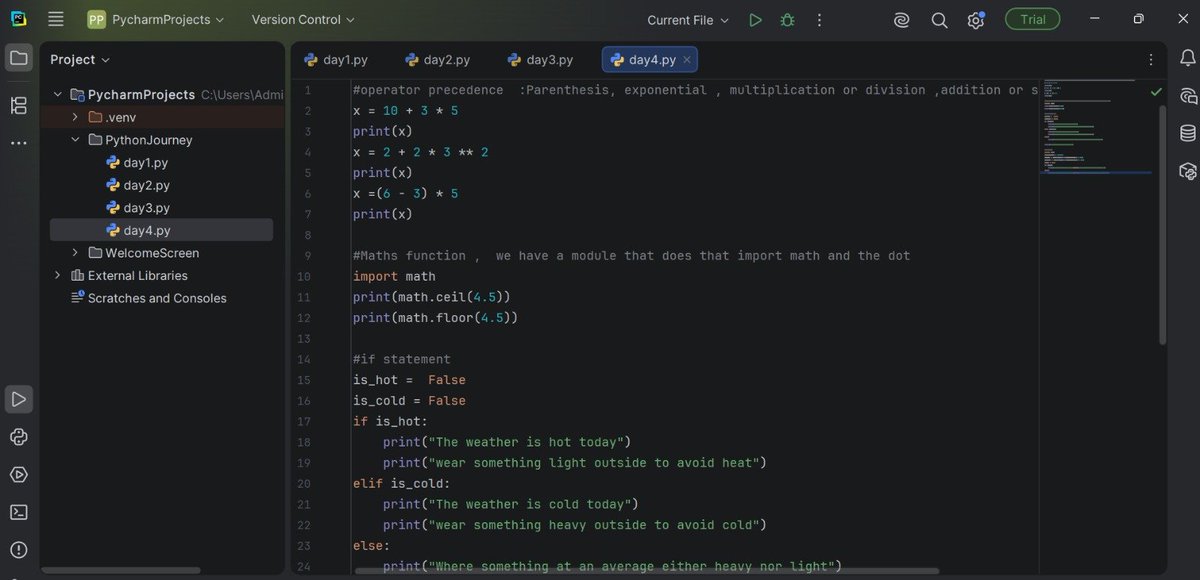
Task: Click the 'is_cold = False' line
Action: 409,400
